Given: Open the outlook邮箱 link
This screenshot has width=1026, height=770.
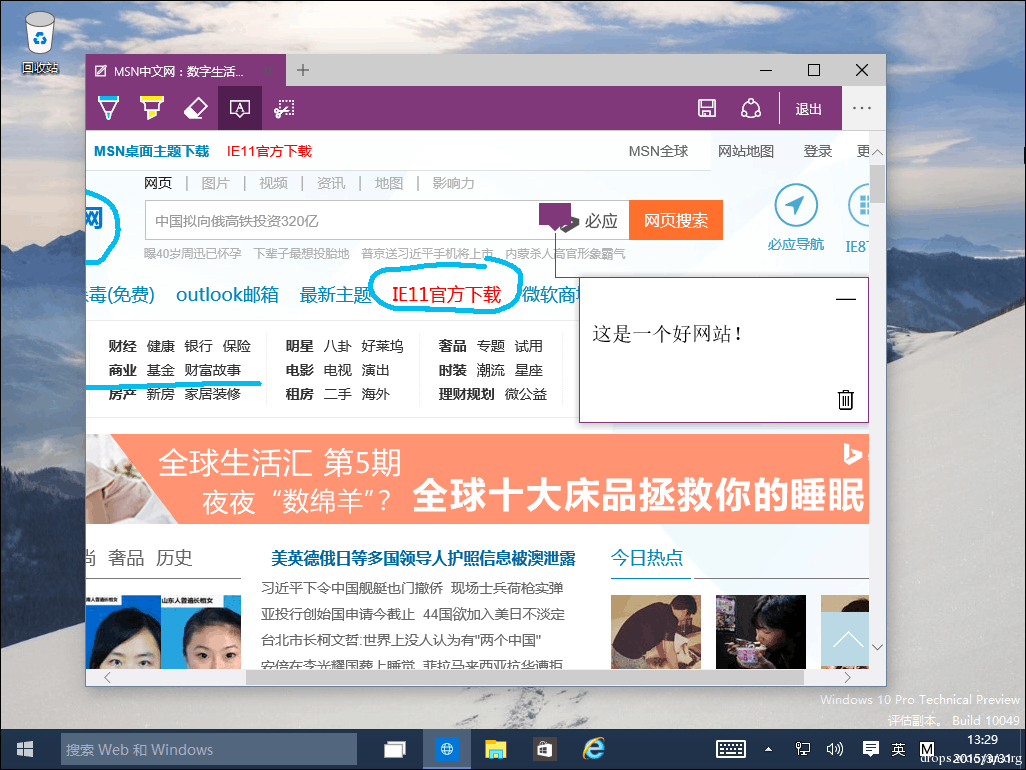Looking at the screenshot, I should click(227, 295).
